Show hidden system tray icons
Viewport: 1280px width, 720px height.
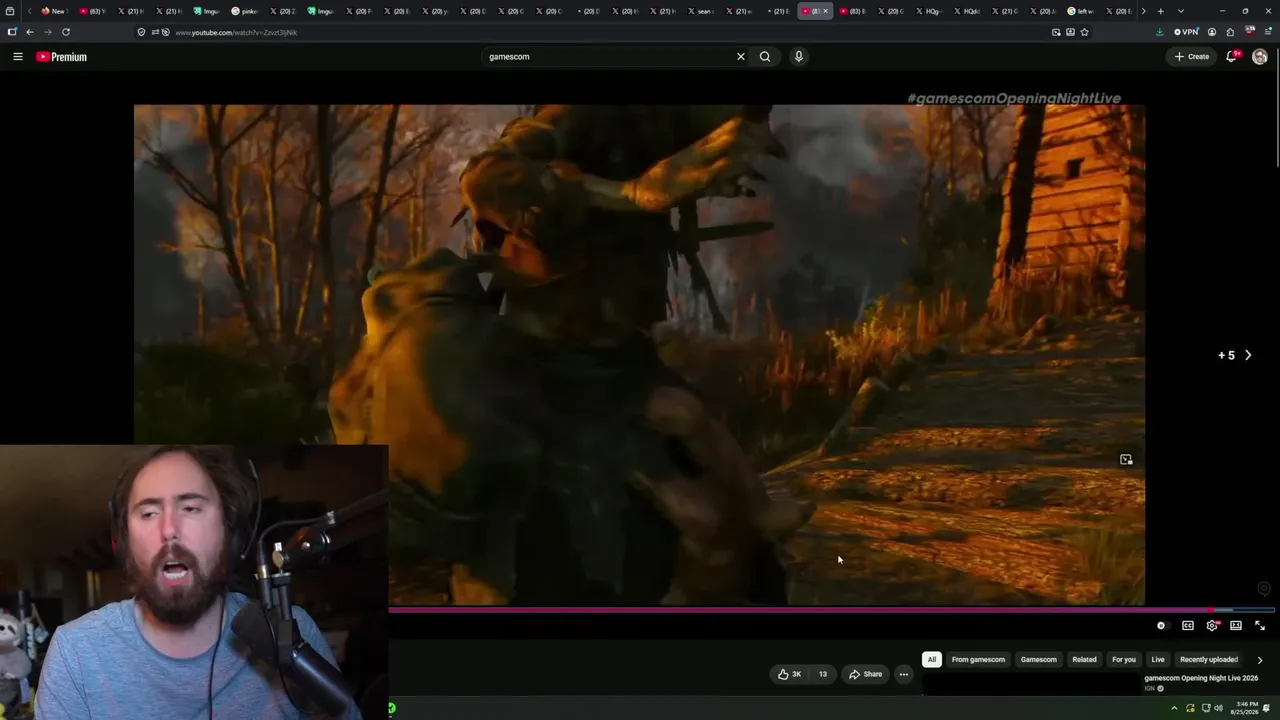tap(1174, 708)
